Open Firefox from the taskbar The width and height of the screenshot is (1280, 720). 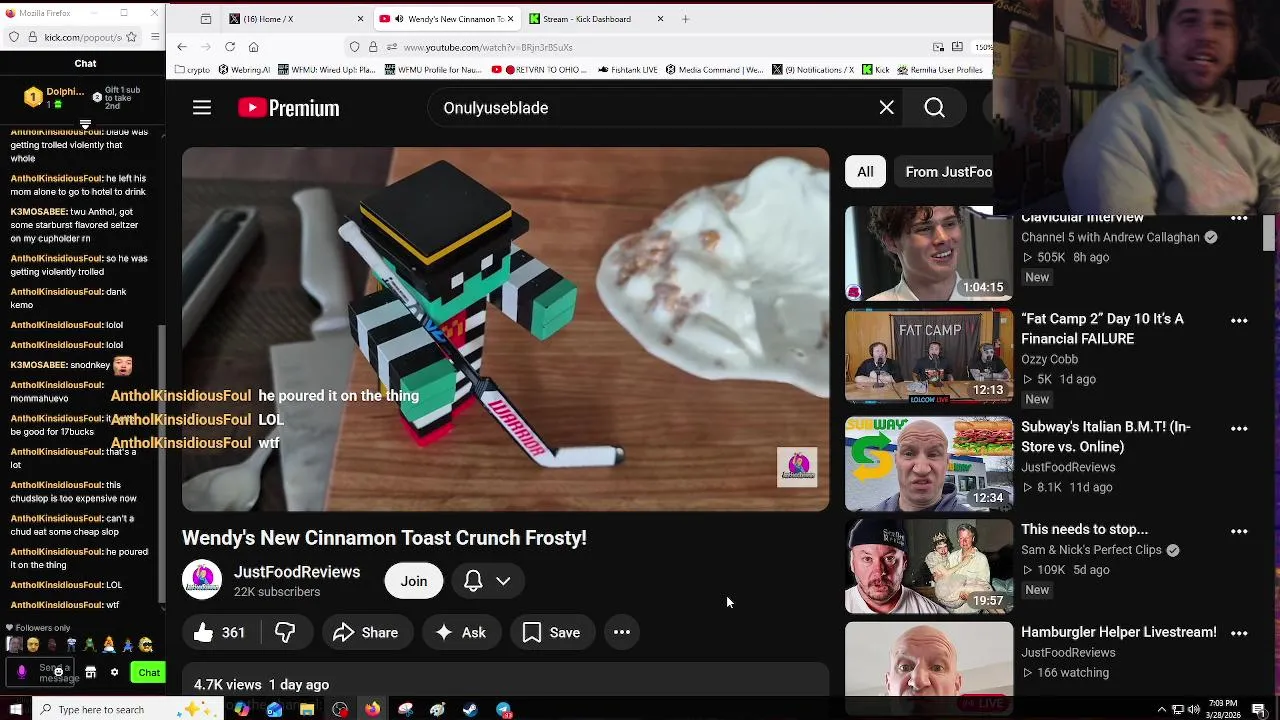point(372,710)
